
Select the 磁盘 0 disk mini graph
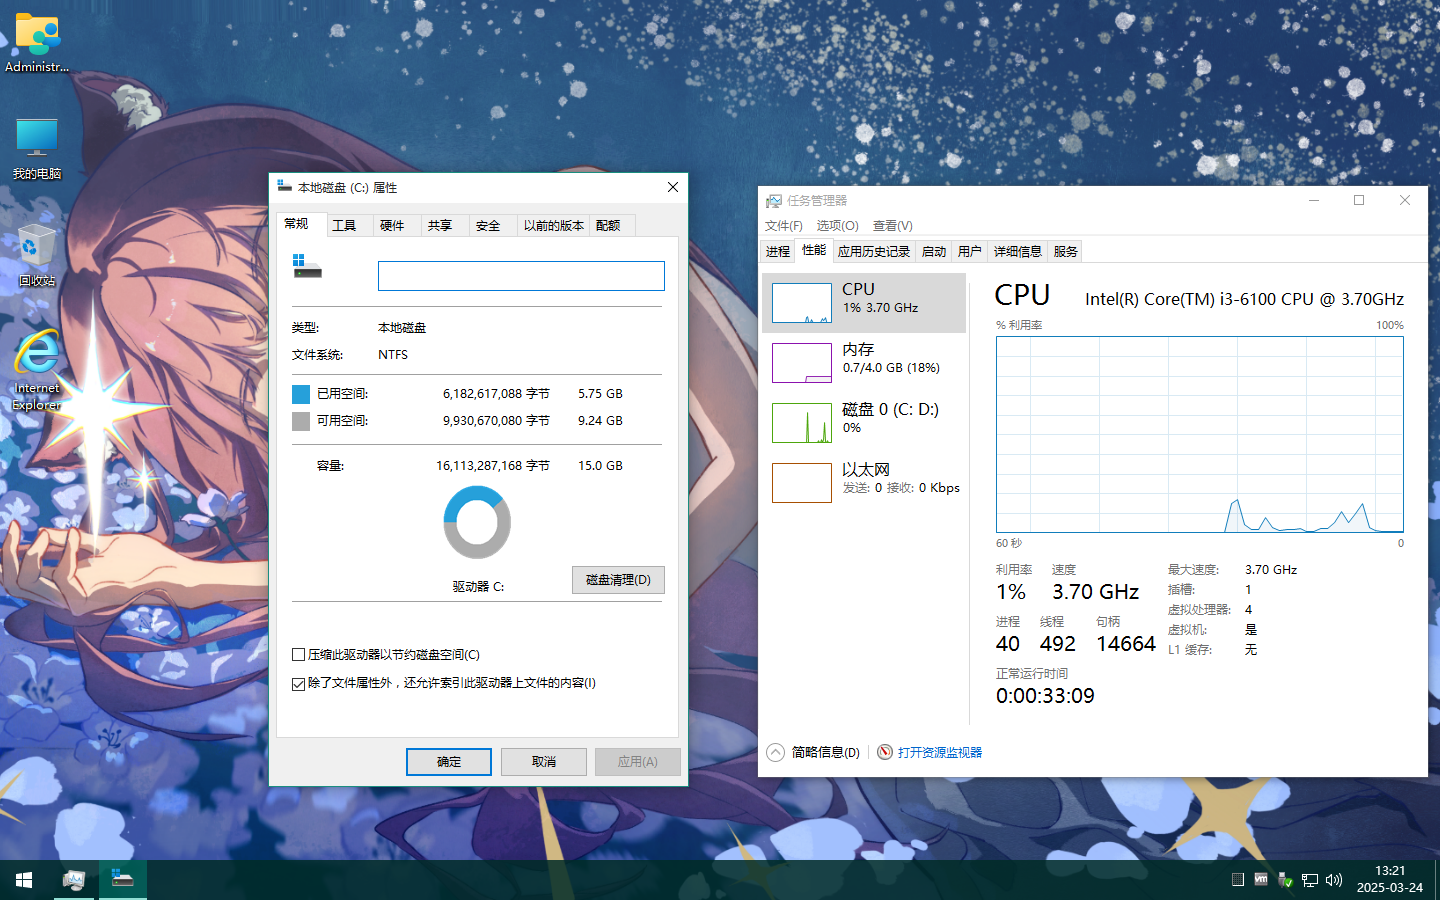[802, 423]
